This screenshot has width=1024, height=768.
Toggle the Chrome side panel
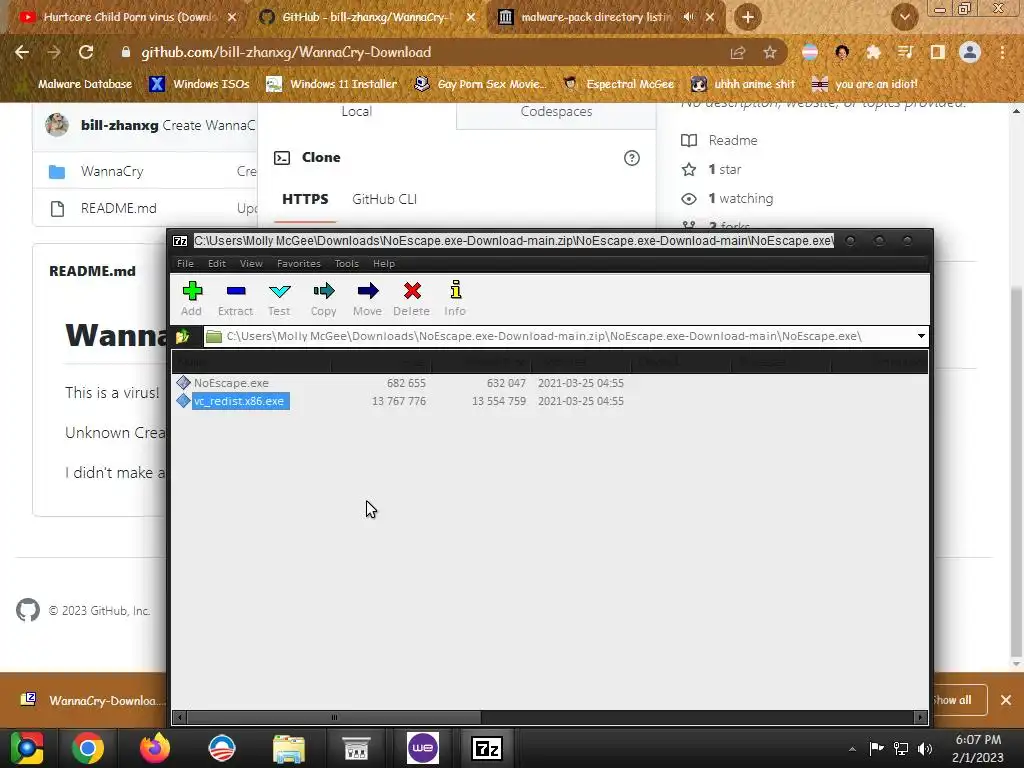click(938, 52)
